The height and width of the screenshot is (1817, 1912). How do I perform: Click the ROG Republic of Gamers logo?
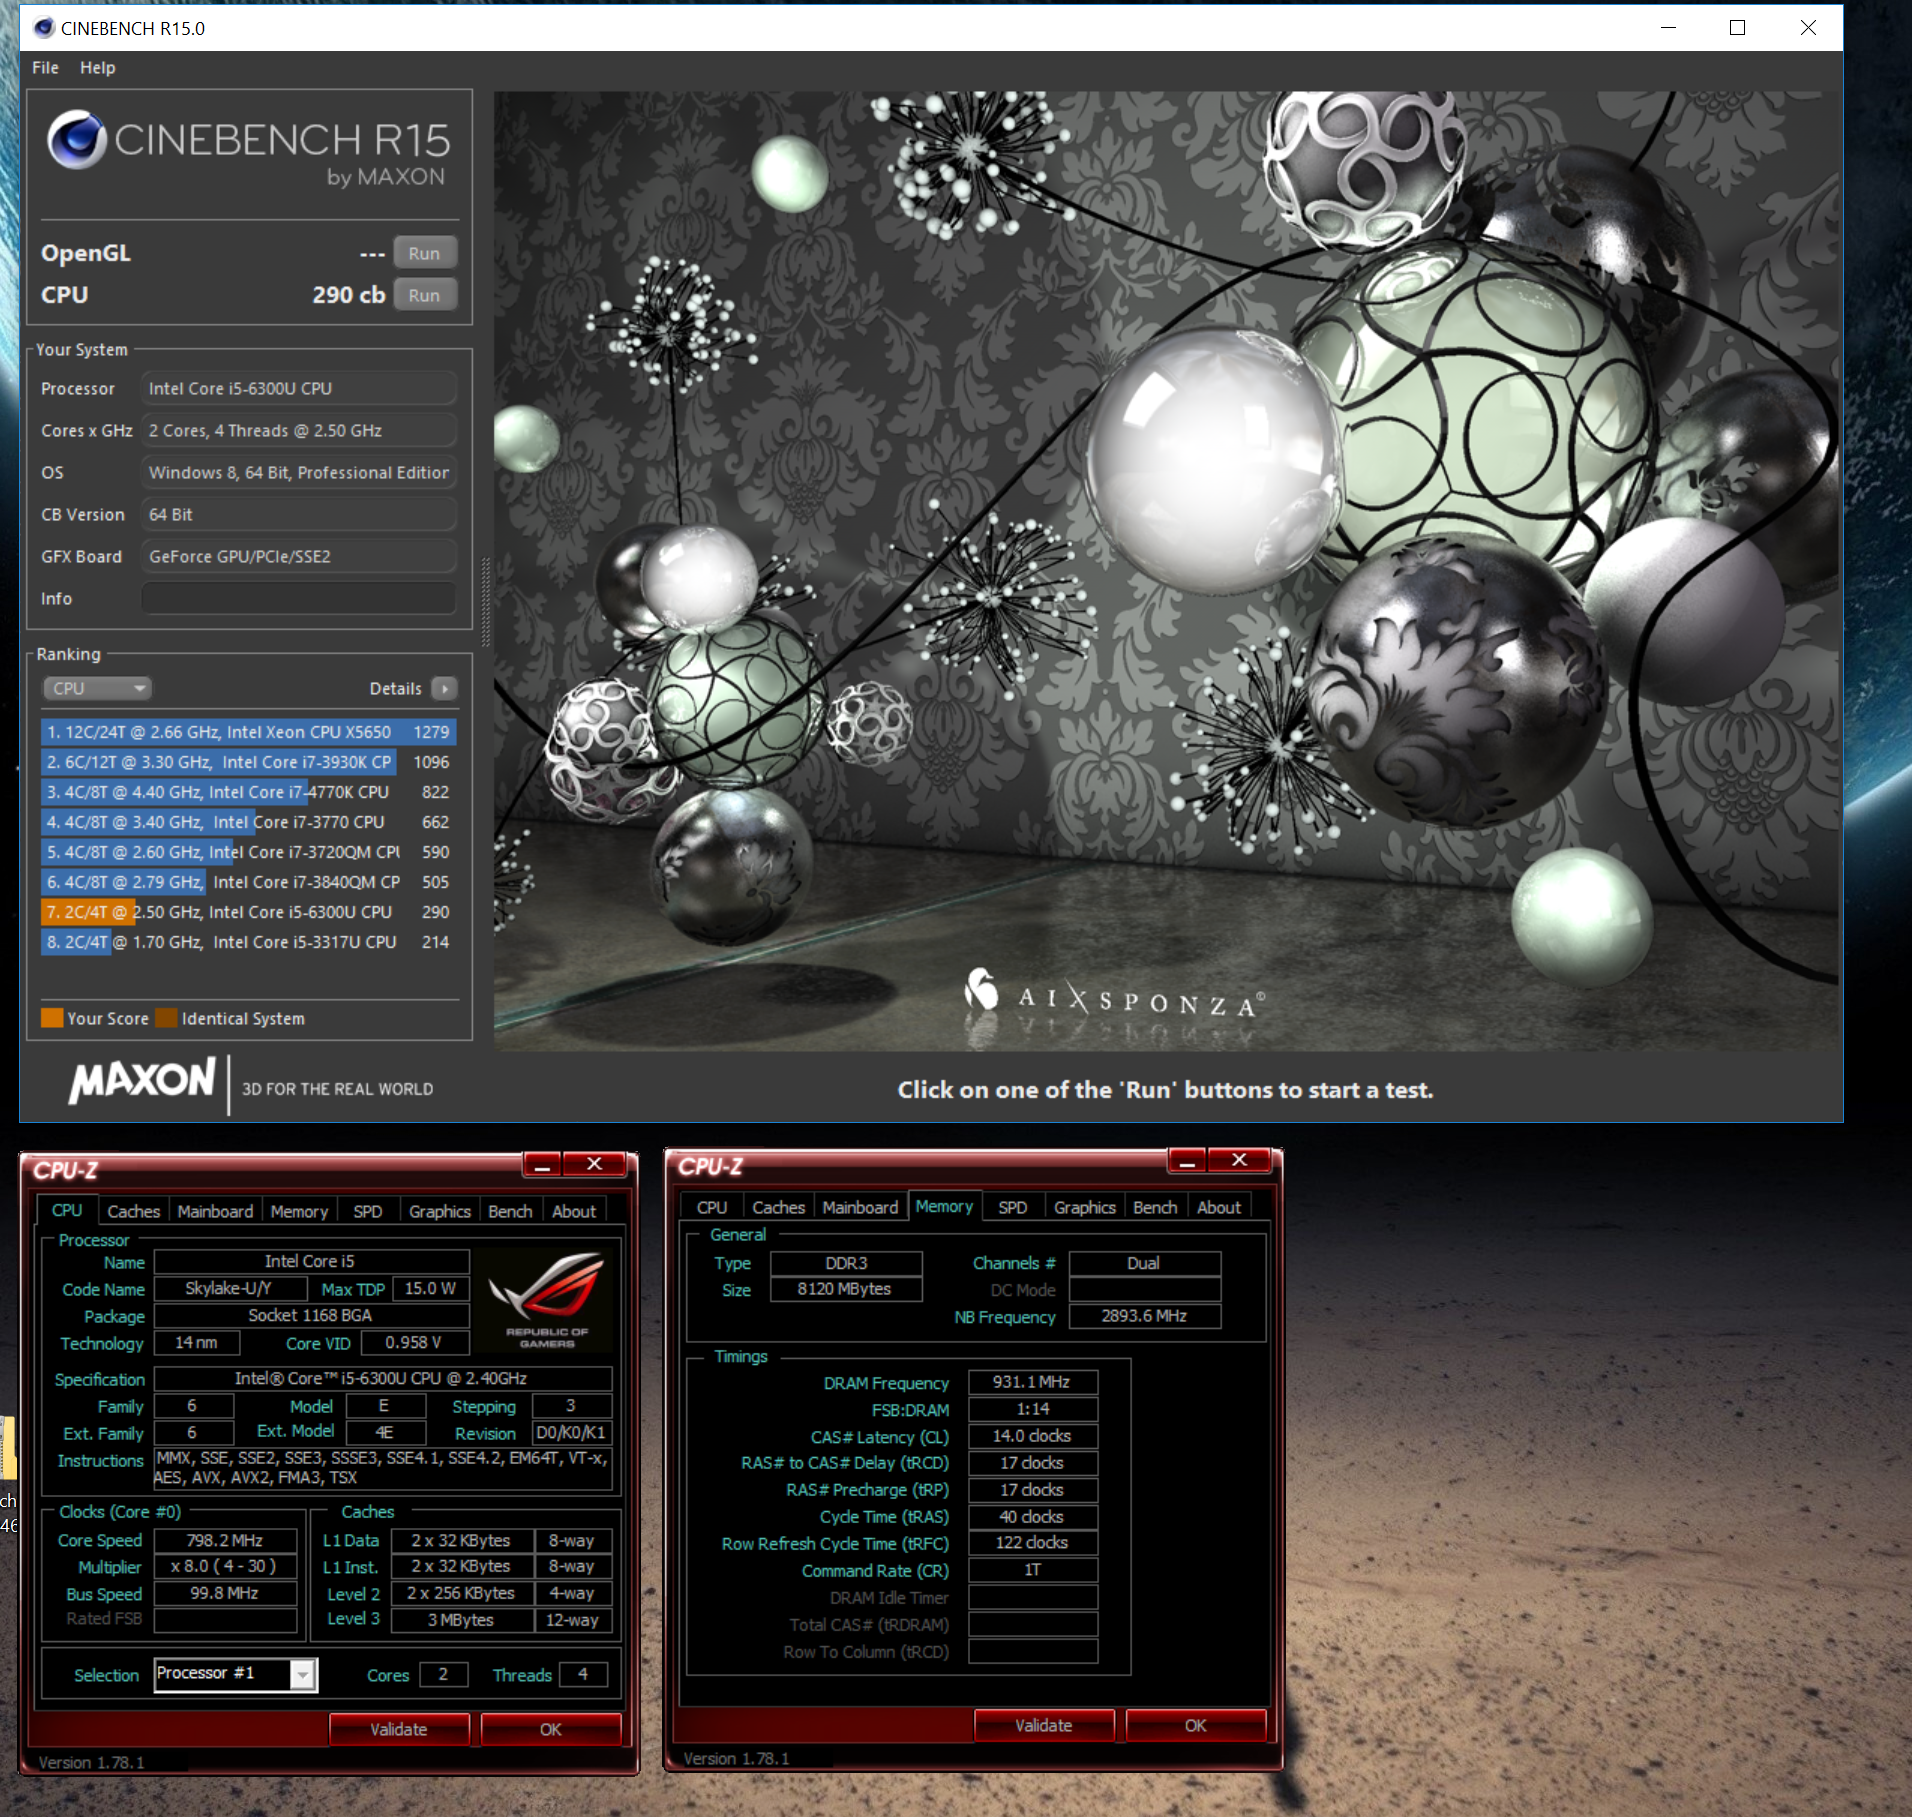(546, 1300)
